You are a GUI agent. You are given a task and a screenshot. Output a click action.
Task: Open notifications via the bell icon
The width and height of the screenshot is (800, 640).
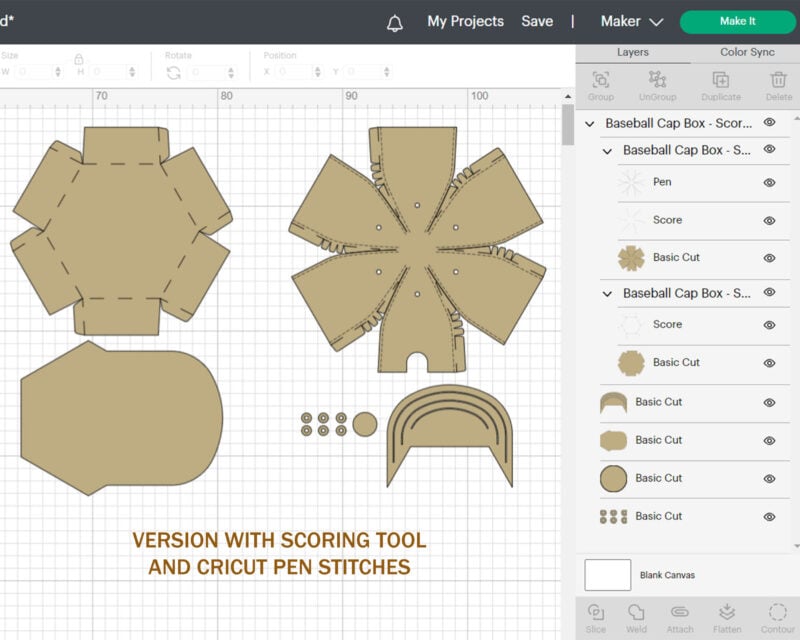(394, 21)
